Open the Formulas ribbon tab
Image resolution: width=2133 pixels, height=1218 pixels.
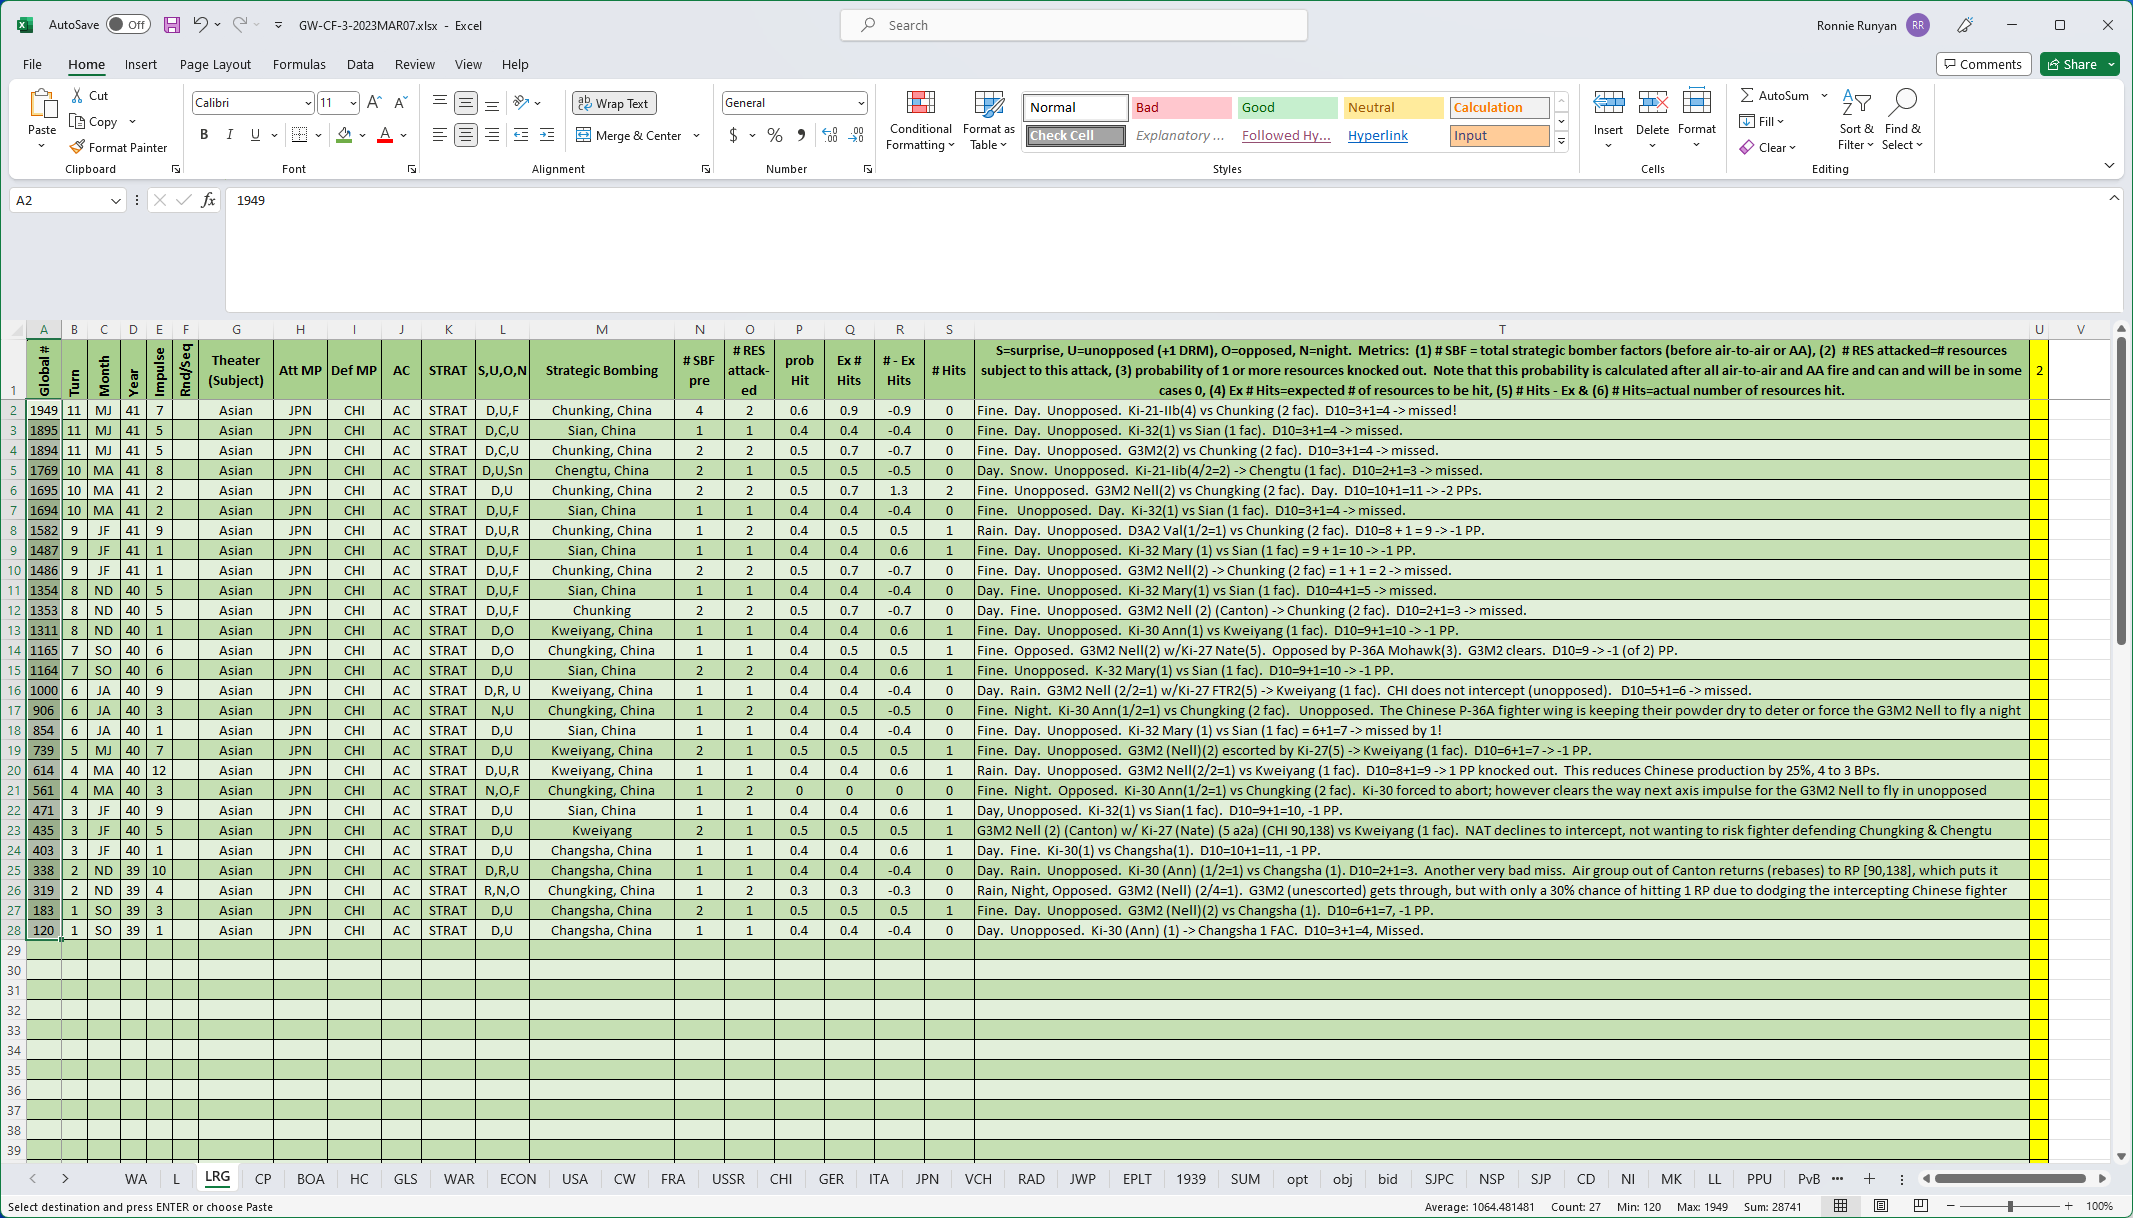pos(299,64)
